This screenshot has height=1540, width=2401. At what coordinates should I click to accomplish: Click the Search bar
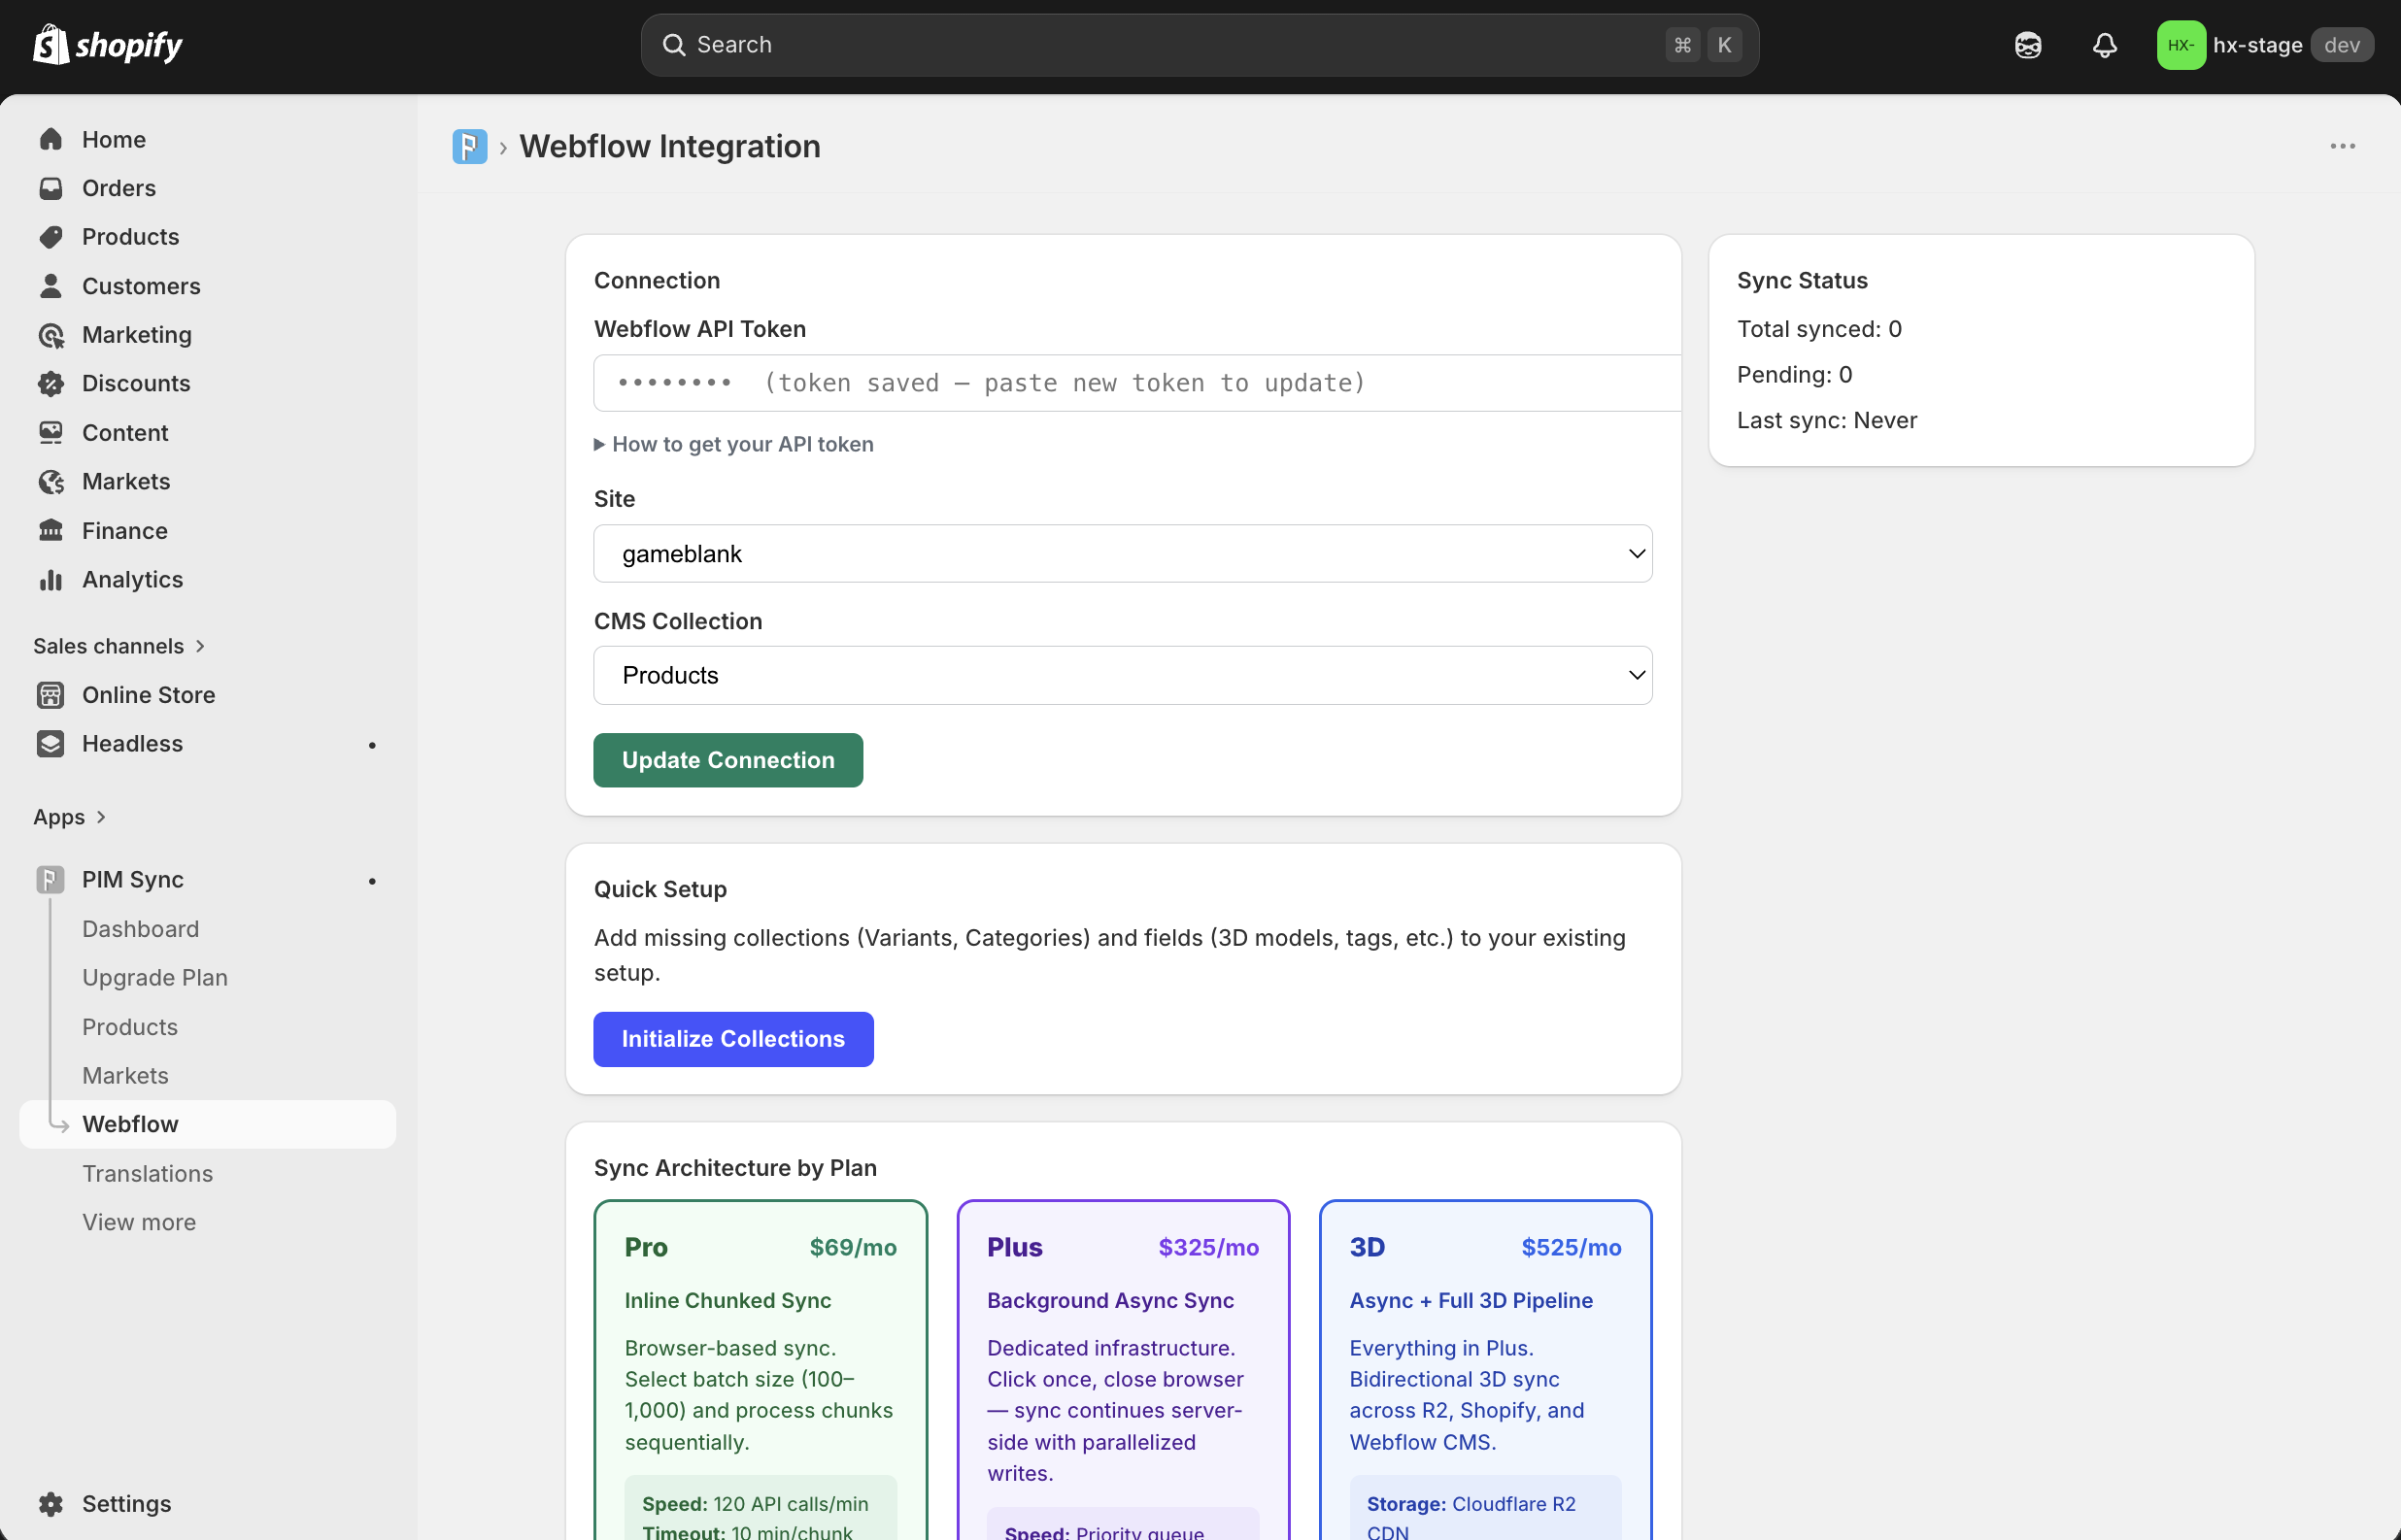pos(1199,45)
